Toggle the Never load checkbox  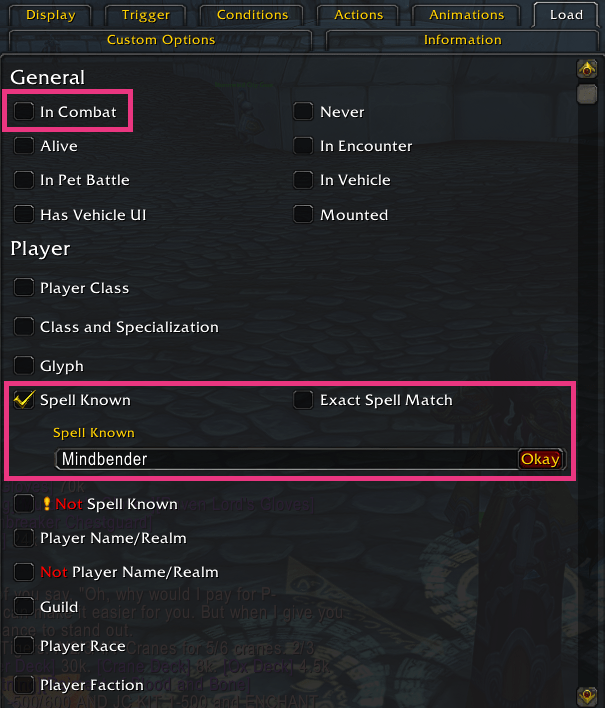pyautogui.click(x=303, y=112)
